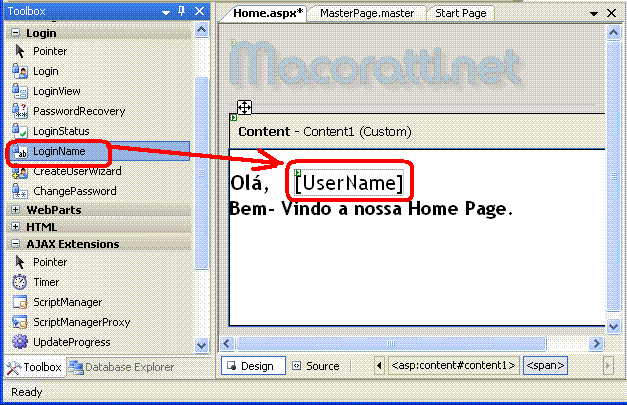Collapse the AJAX Extensions section
Viewport: 627px width, 405px height.
[x=16, y=244]
